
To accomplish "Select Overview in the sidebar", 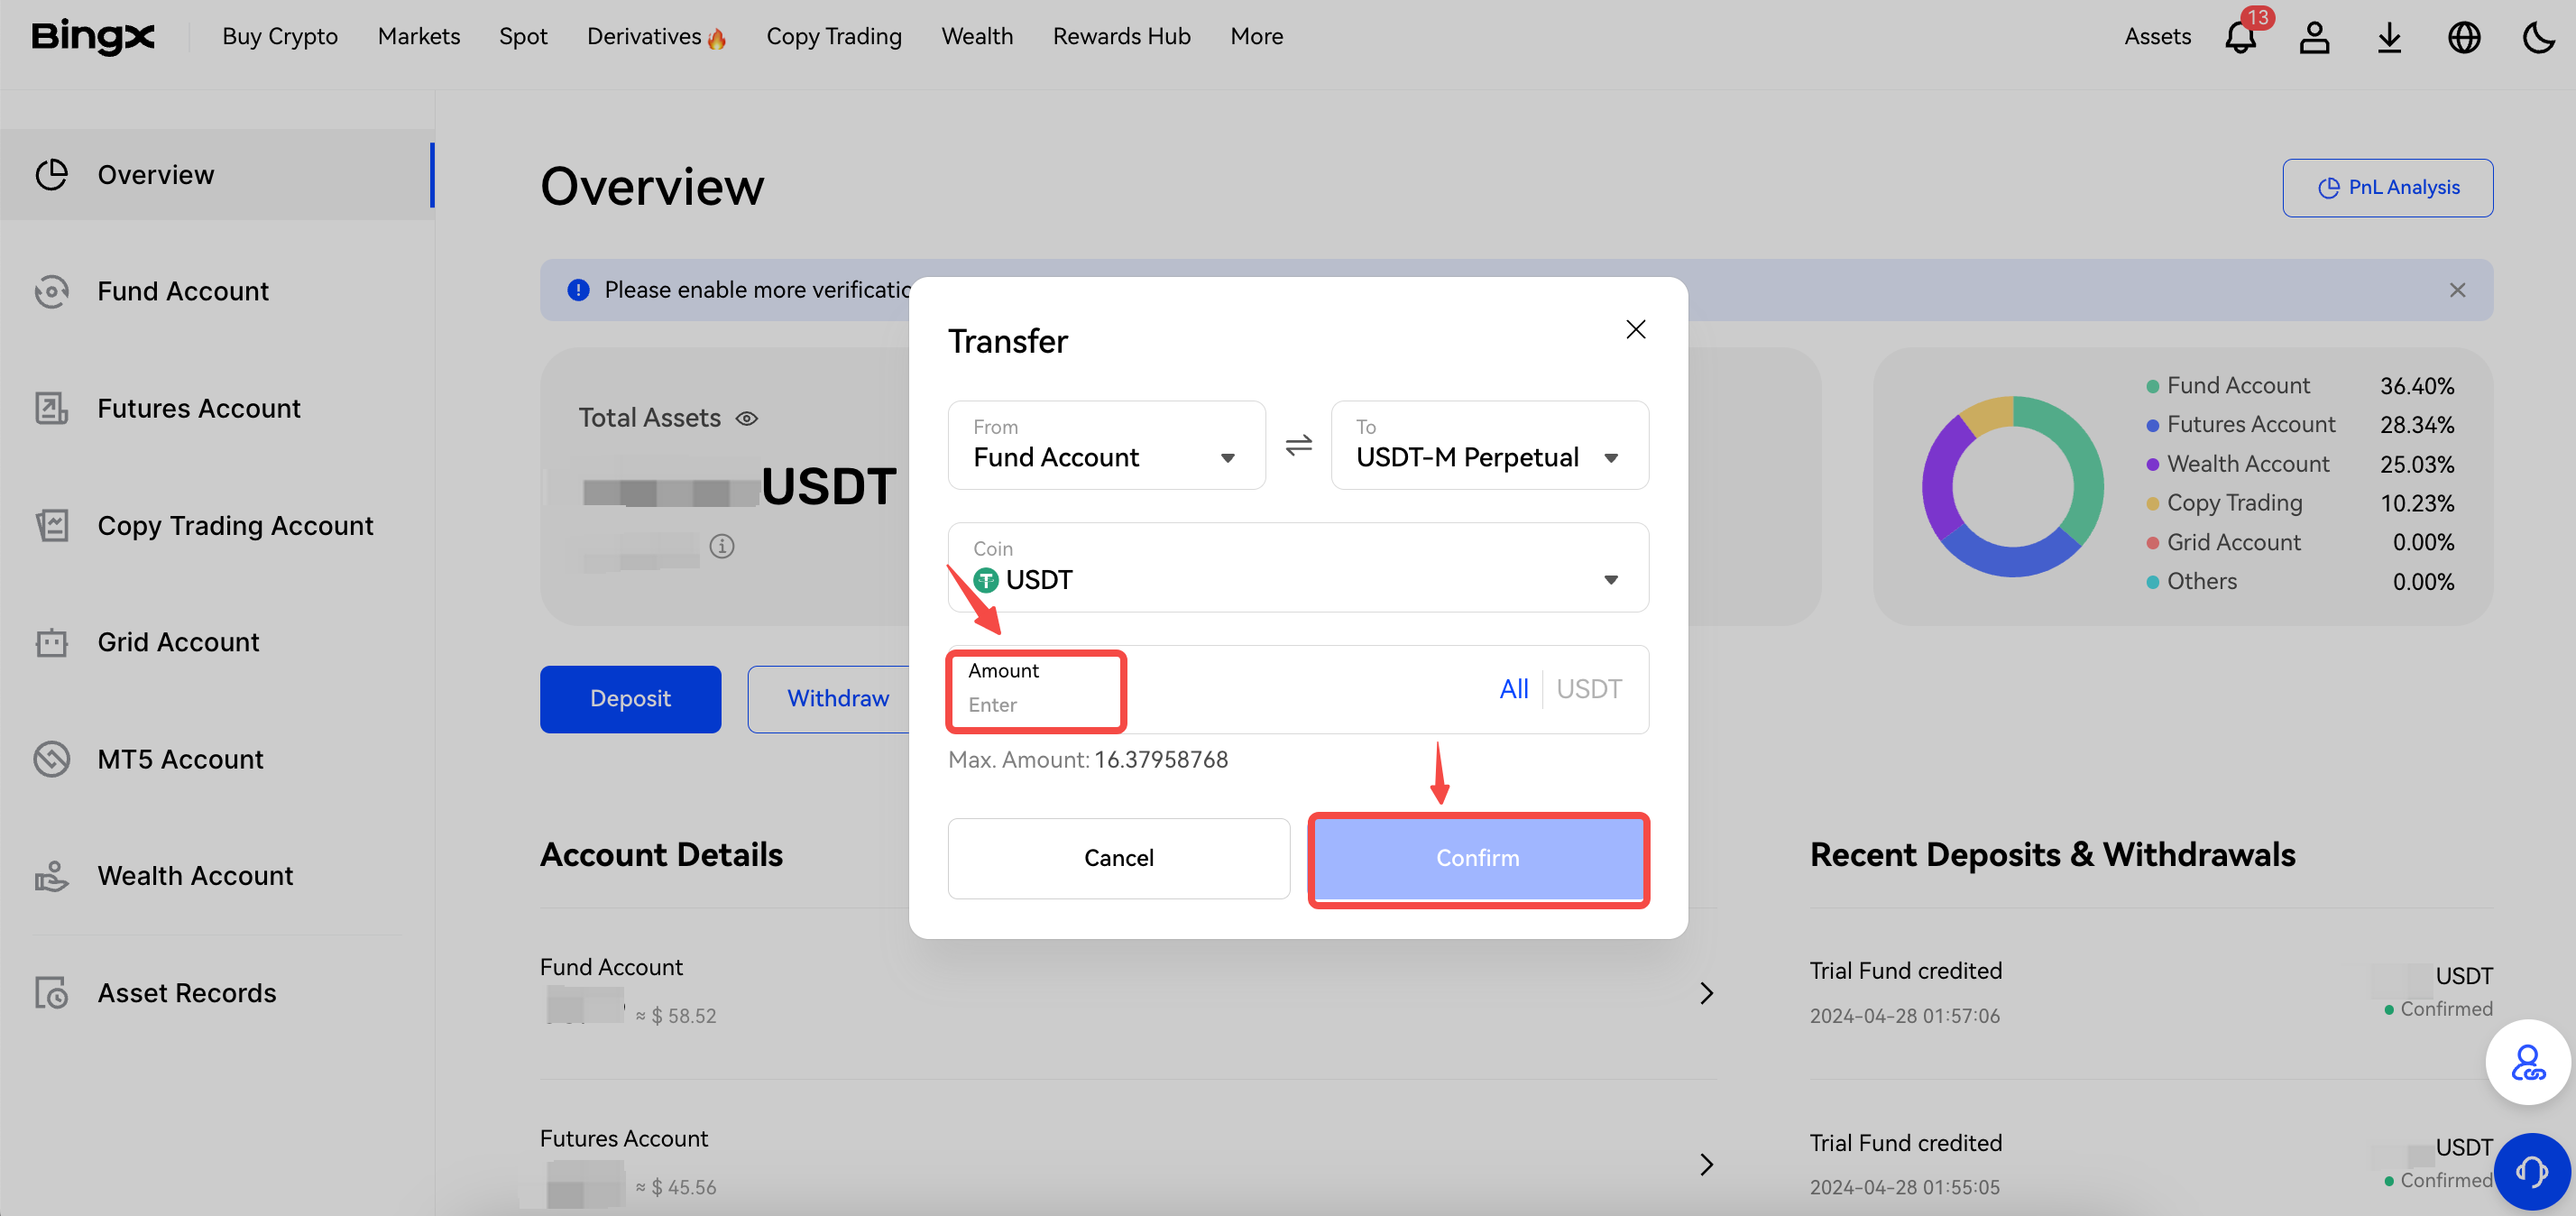I will [x=217, y=174].
